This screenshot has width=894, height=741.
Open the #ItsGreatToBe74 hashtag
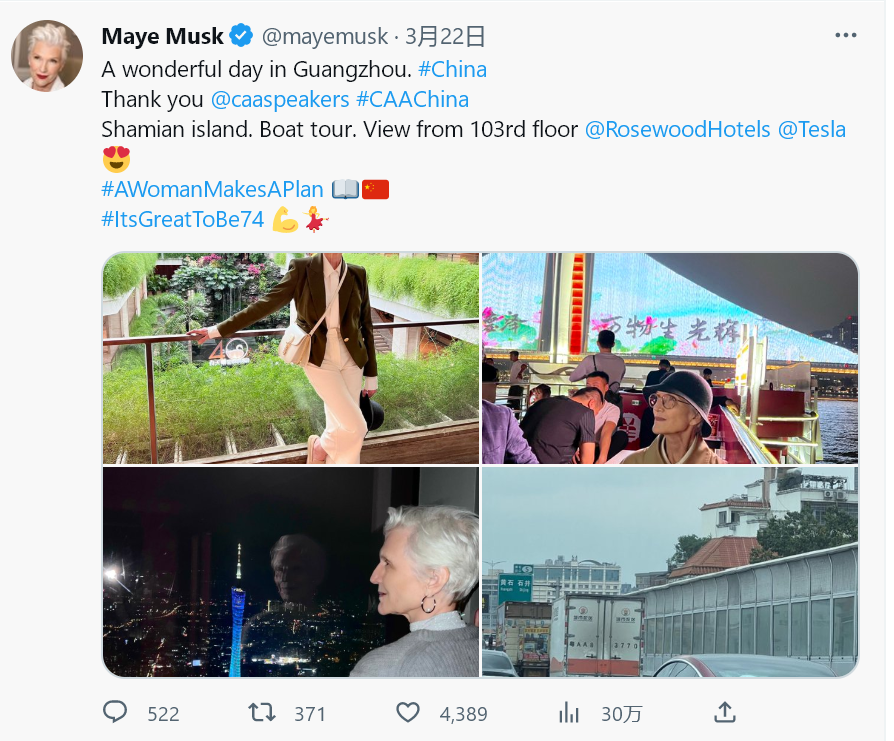tap(182, 219)
